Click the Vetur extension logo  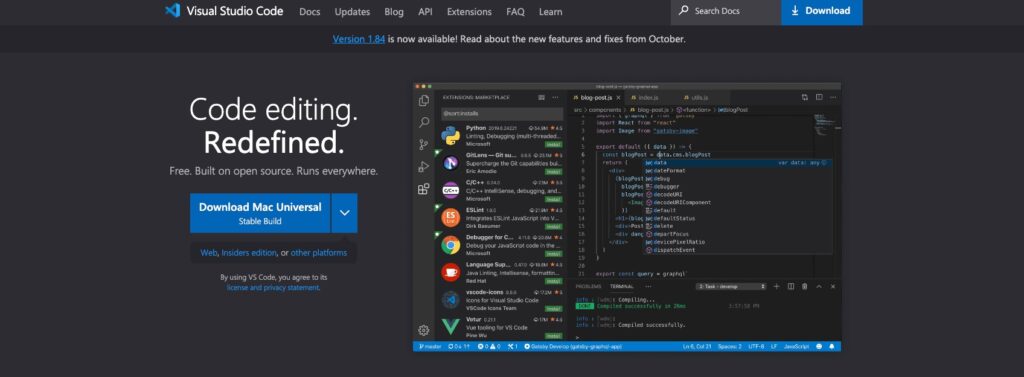click(451, 327)
